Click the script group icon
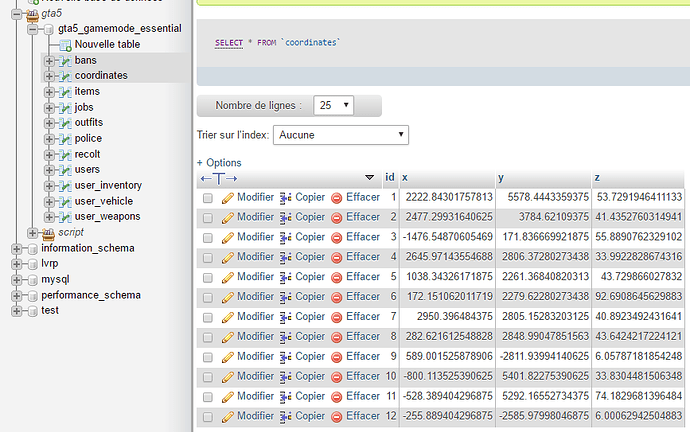 48,234
